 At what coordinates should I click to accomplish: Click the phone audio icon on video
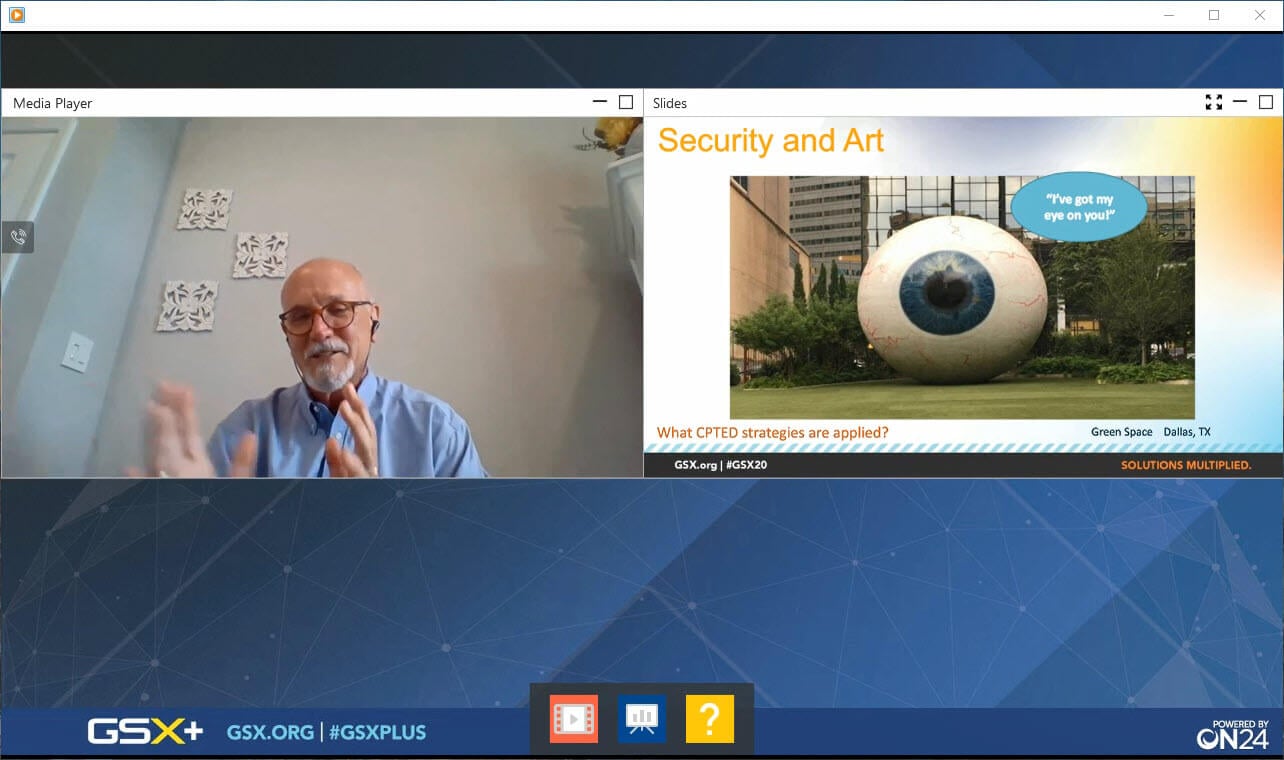pyautogui.click(x=18, y=238)
